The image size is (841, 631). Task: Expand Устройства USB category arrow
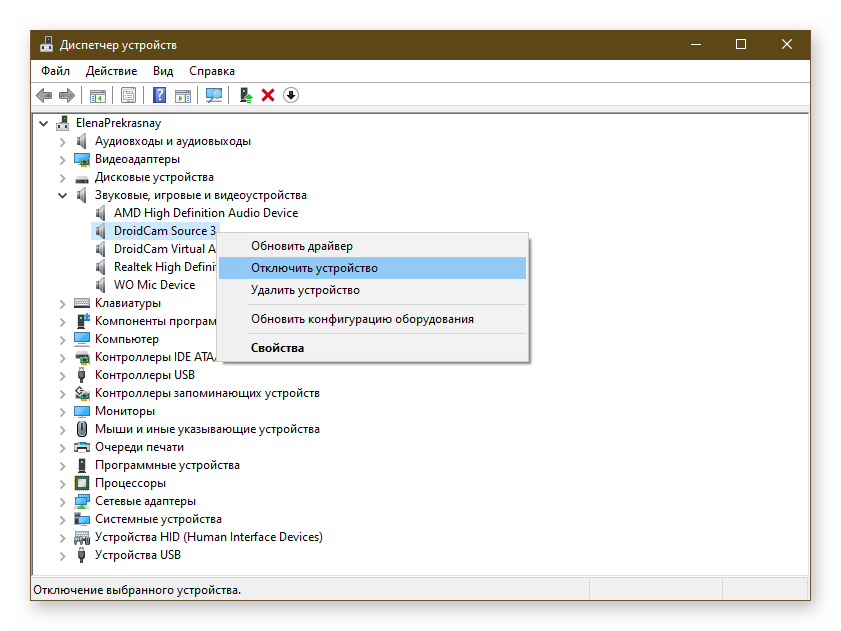pyautogui.click(x=62, y=556)
